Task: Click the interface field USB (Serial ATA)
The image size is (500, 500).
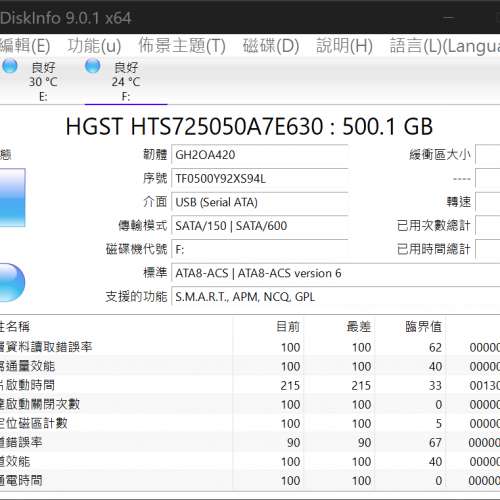Action: (x=260, y=202)
